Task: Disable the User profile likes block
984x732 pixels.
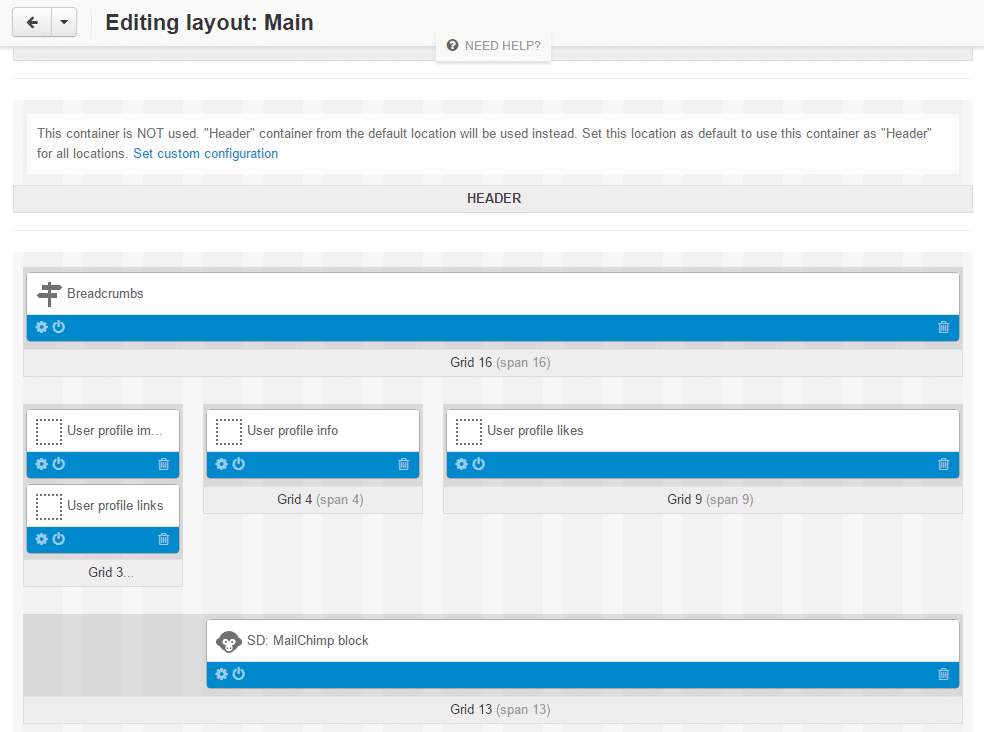Action: pos(479,464)
